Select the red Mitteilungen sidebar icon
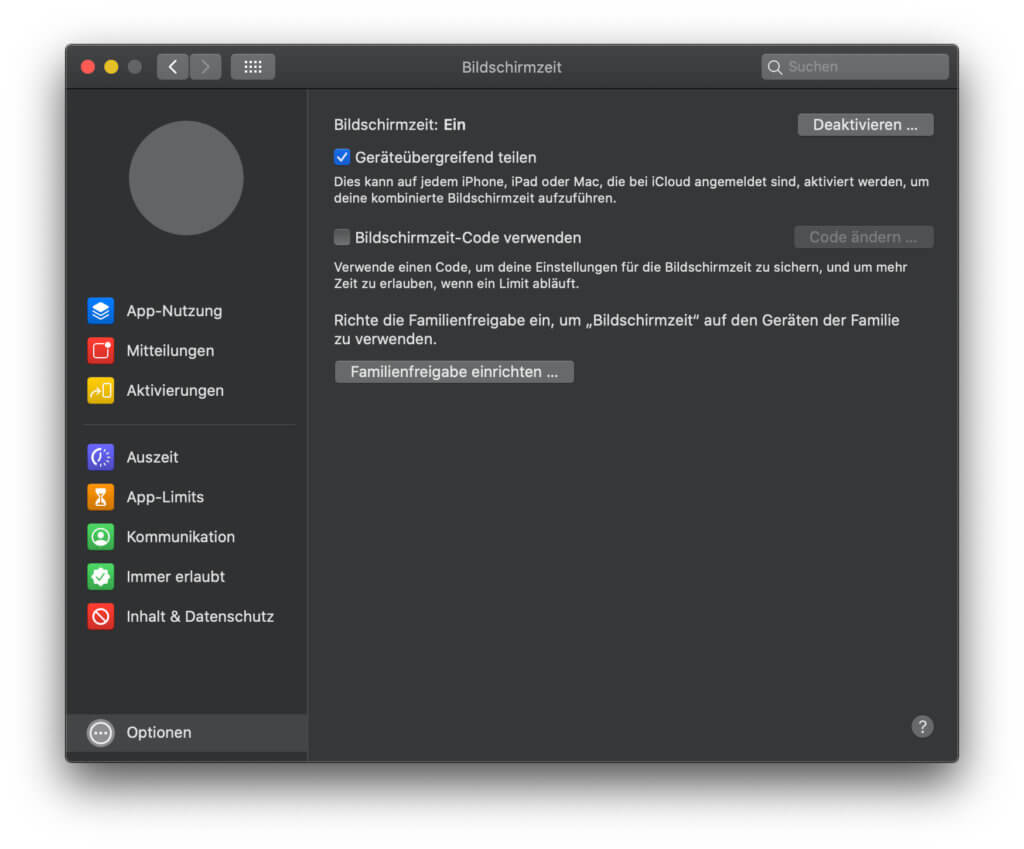Image resolution: width=1024 pixels, height=849 pixels. click(x=100, y=351)
